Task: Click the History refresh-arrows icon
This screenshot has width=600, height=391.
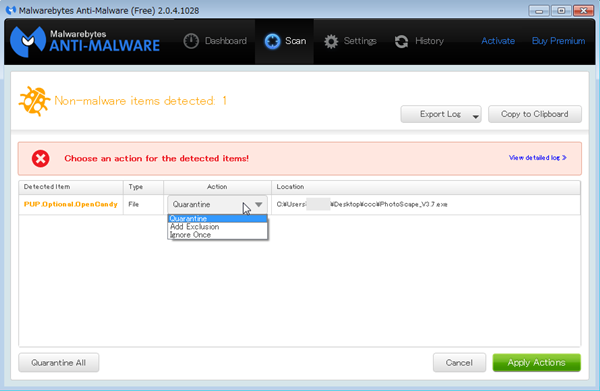Action: click(x=401, y=41)
